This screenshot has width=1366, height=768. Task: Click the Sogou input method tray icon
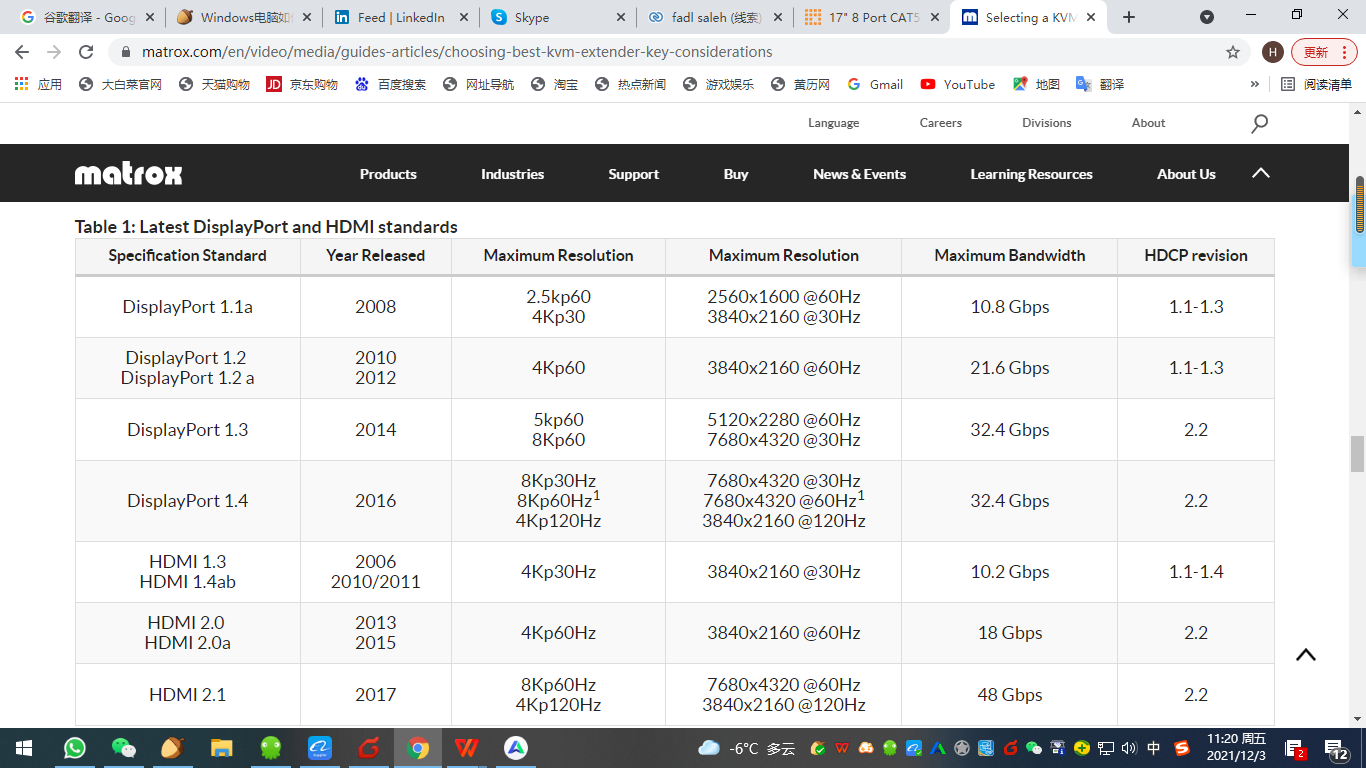[x=1182, y=748]
